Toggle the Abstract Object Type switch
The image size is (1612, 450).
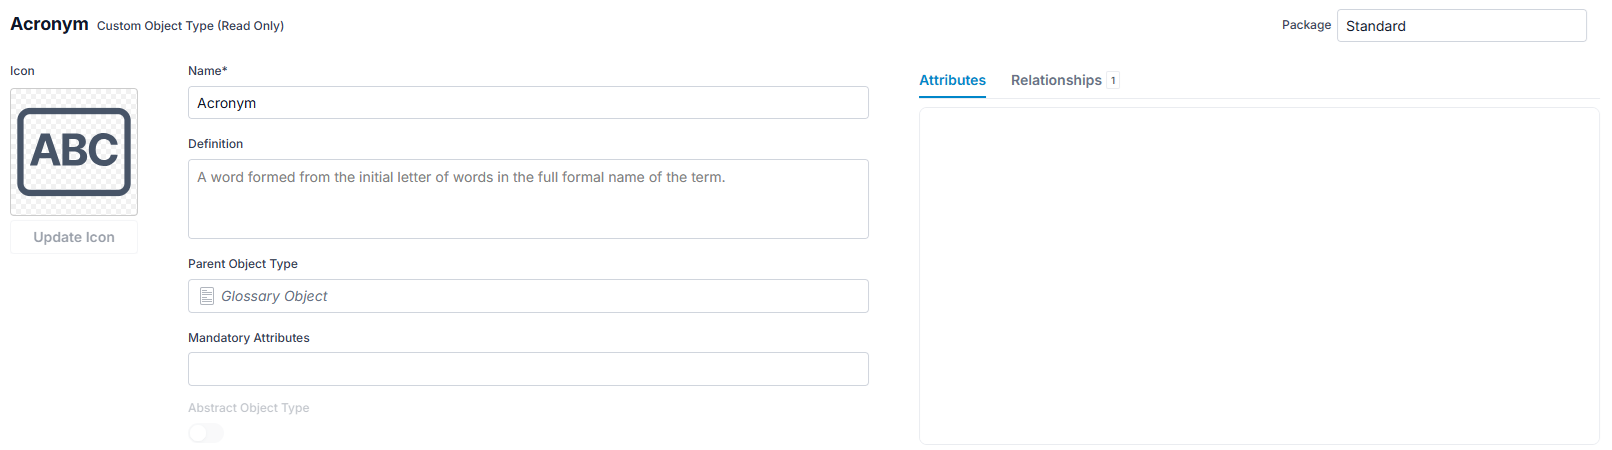click(206, 433)
